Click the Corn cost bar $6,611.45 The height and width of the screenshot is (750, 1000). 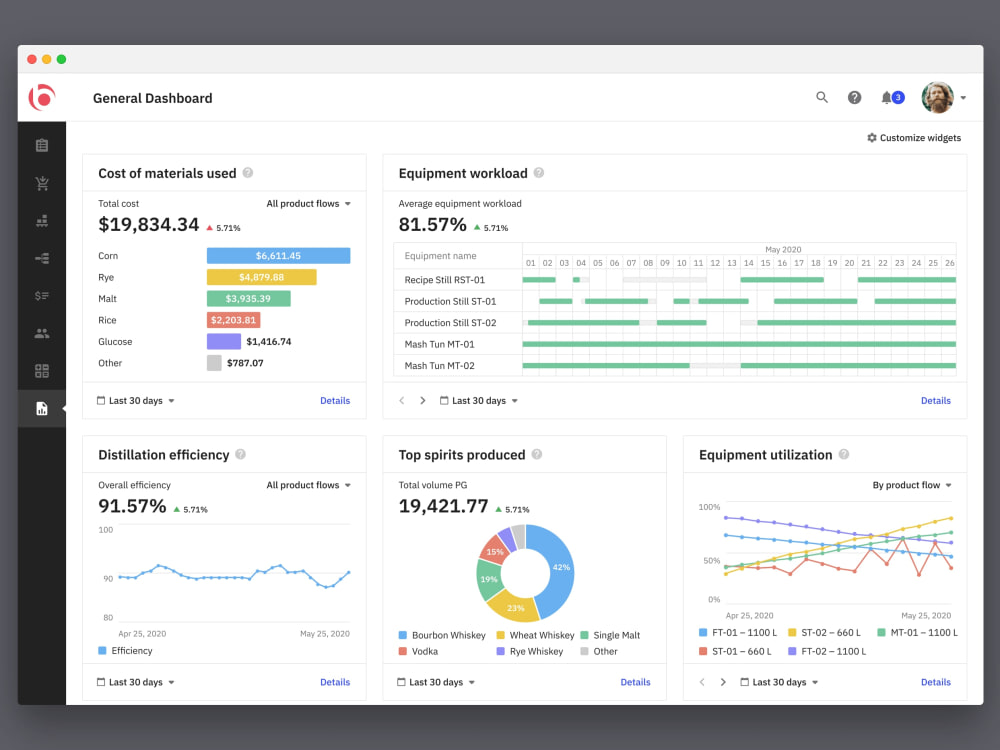pos(278,256)
